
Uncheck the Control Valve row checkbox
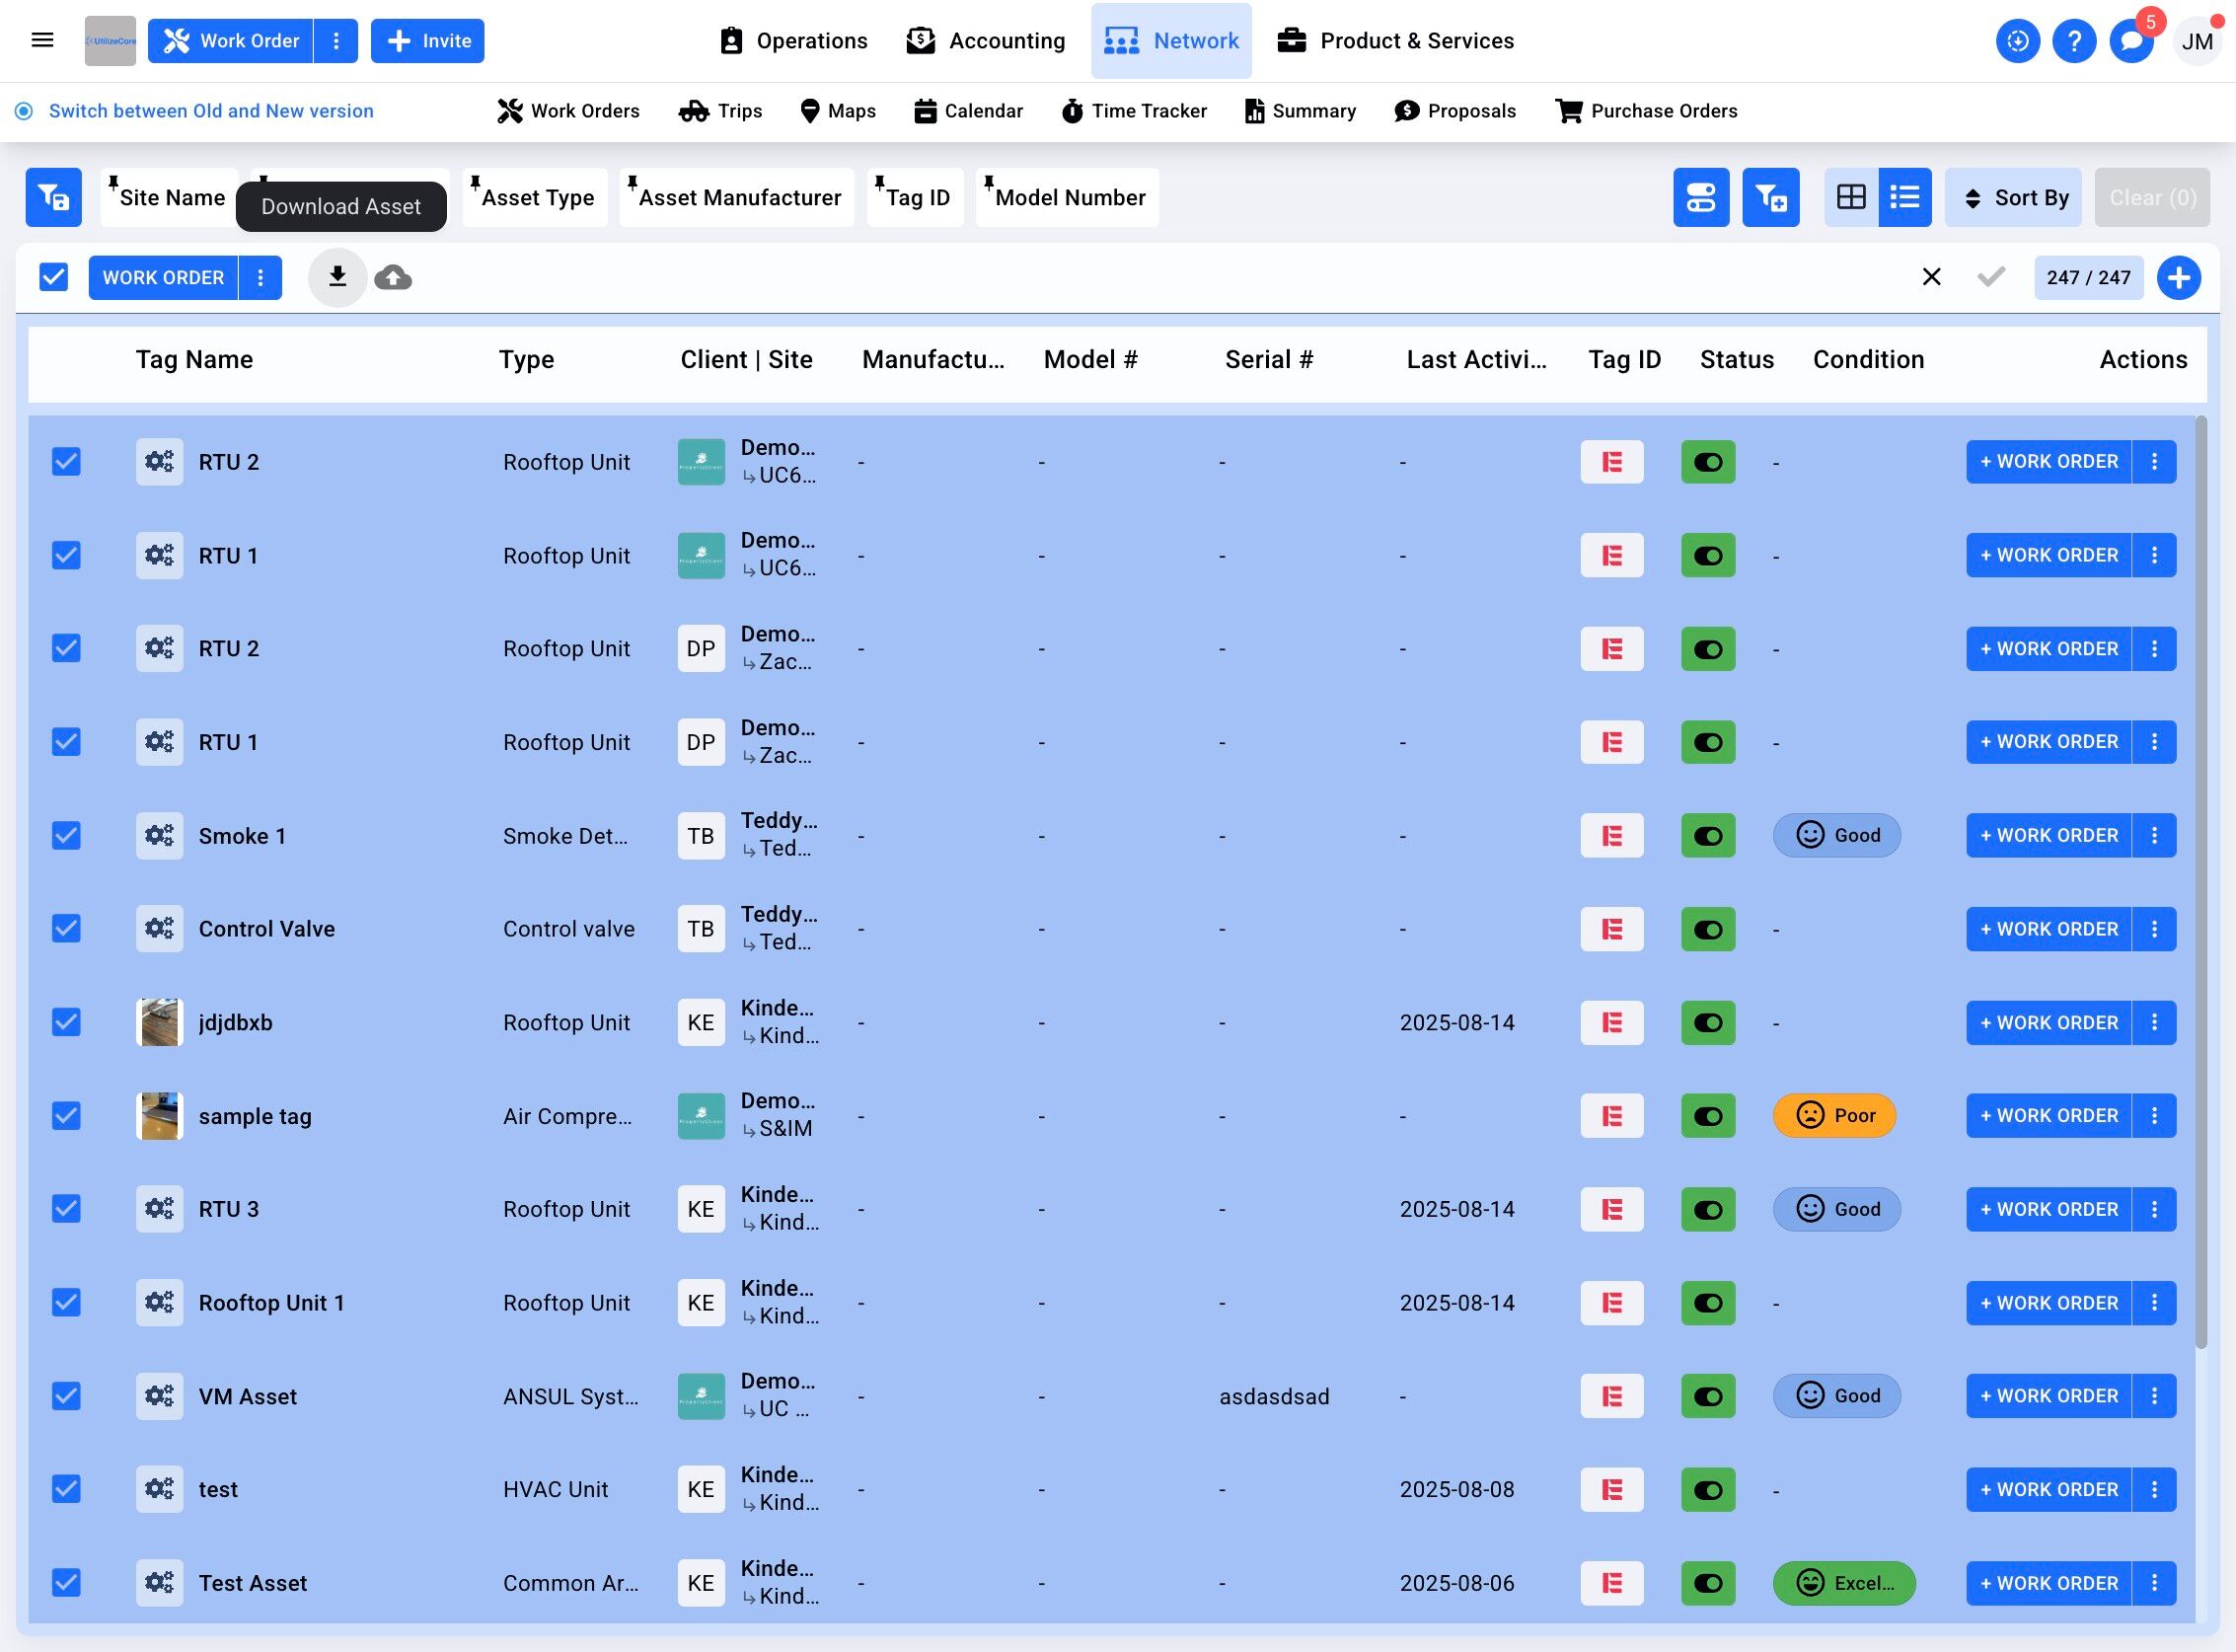[x=66, y=928]
